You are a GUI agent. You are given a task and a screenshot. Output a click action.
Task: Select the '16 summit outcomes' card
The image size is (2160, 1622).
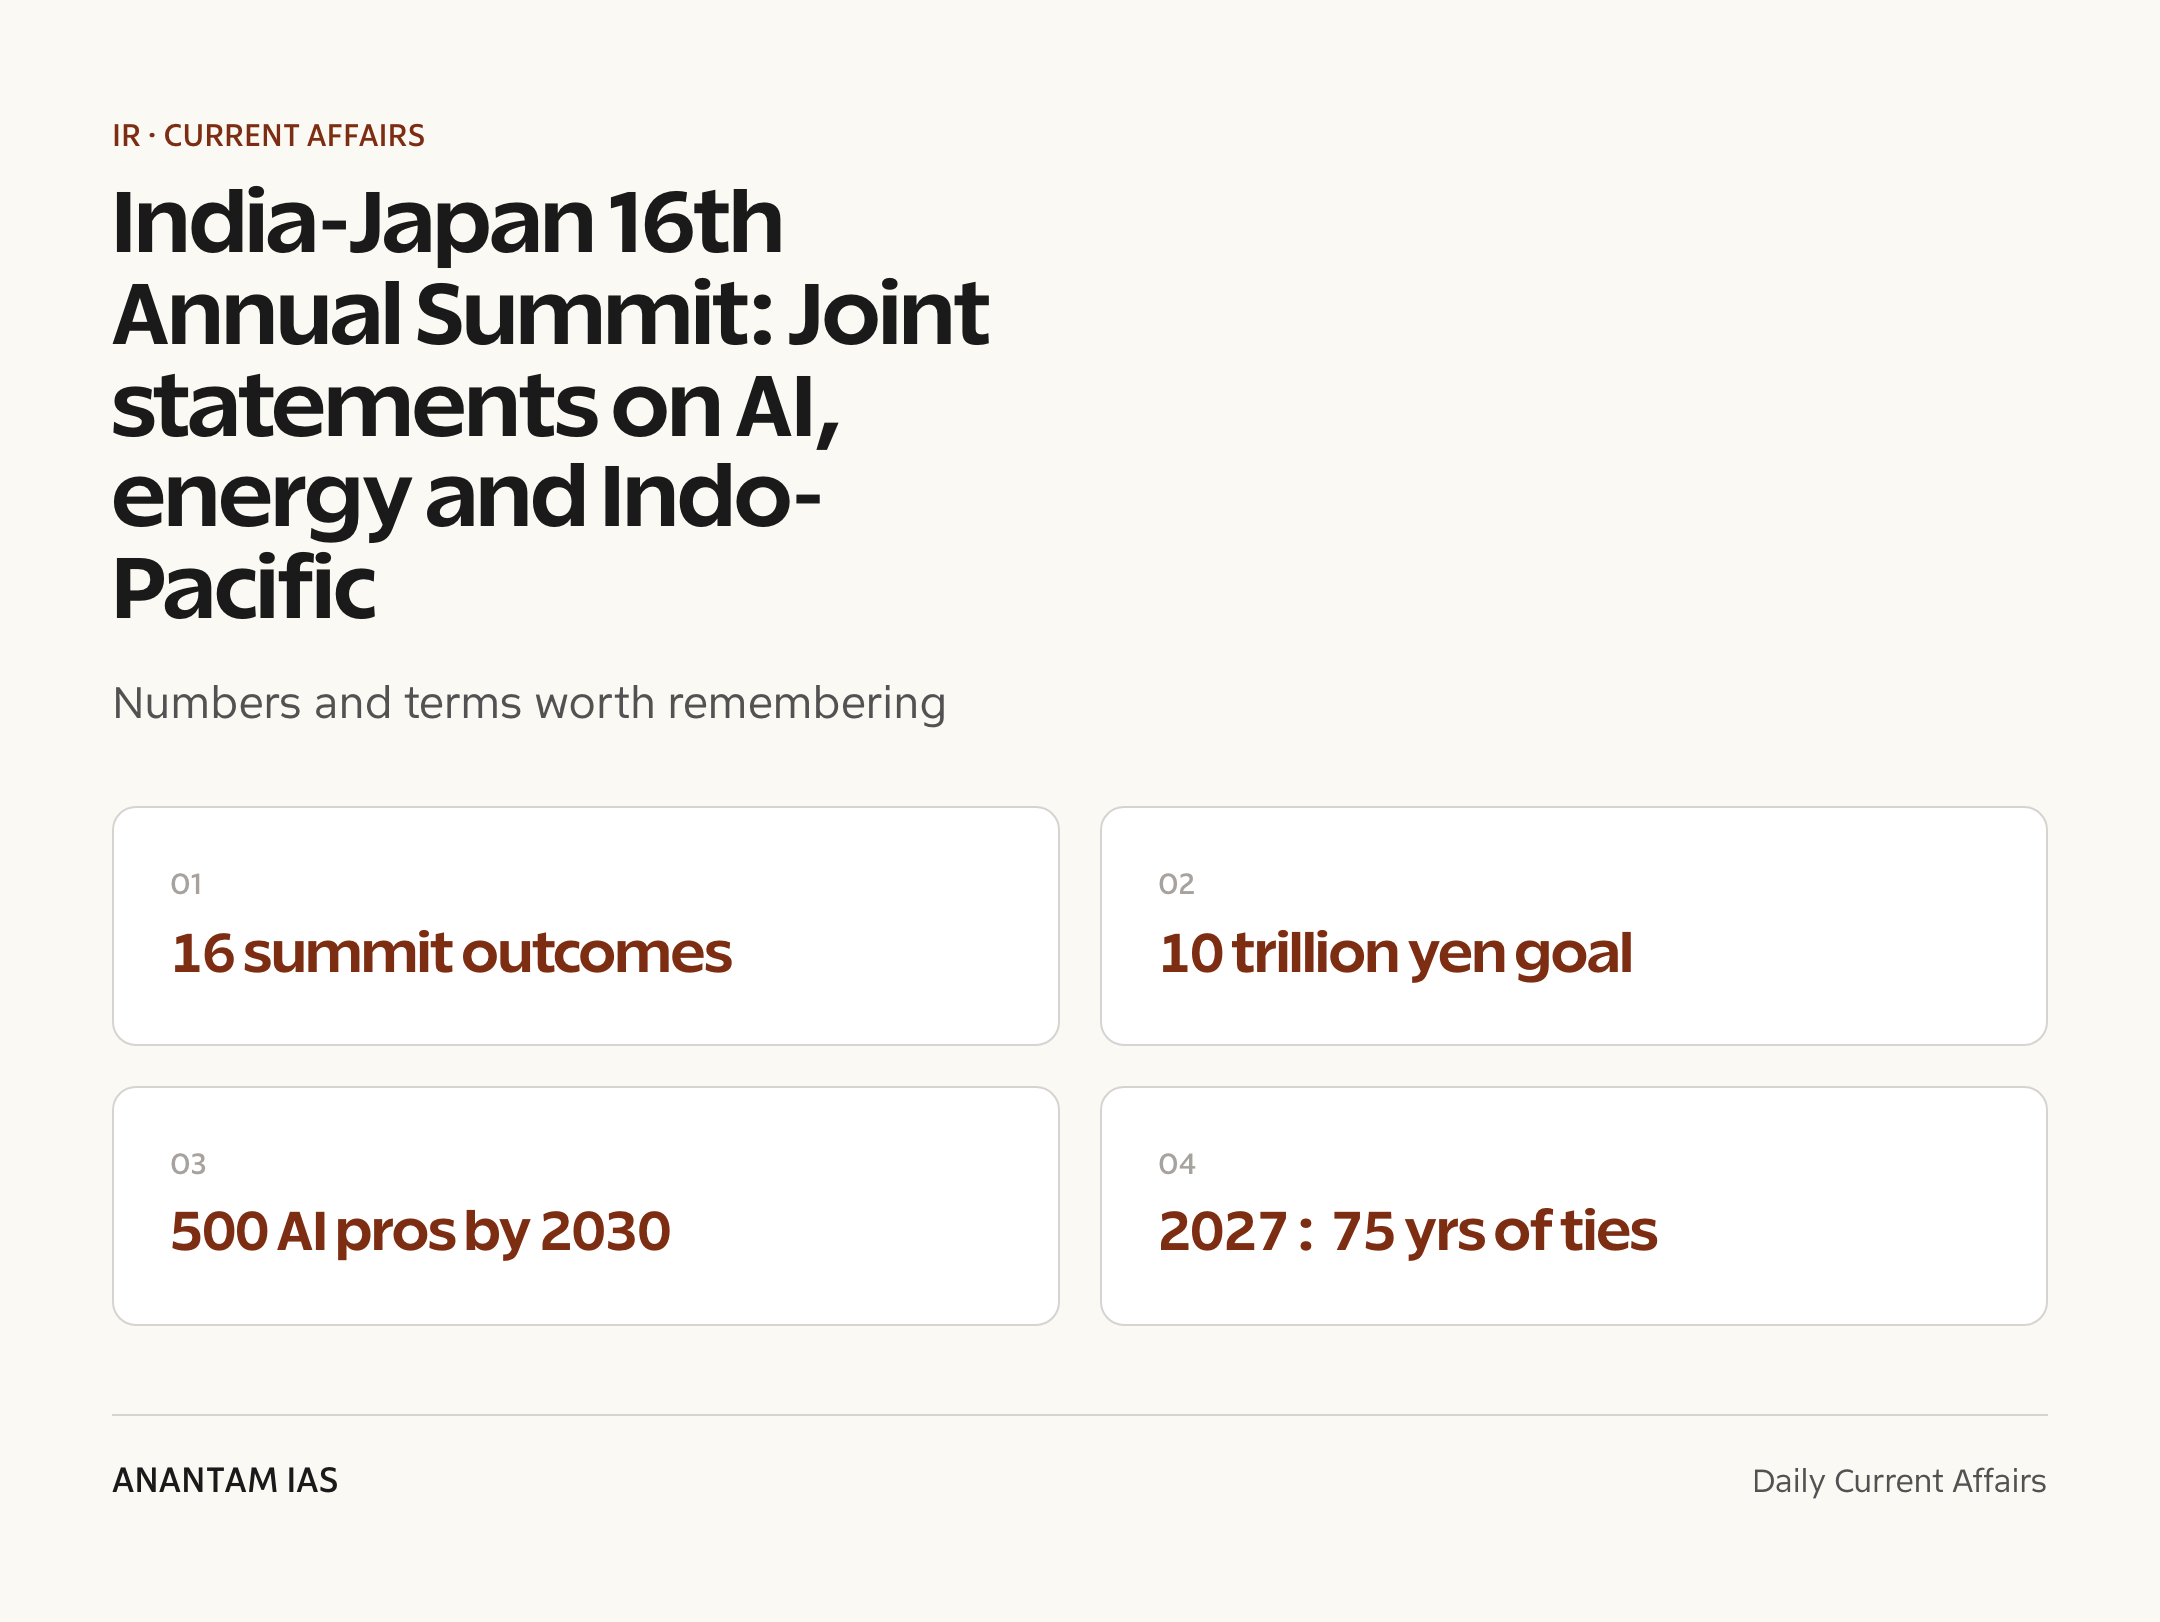coord(586,926)
